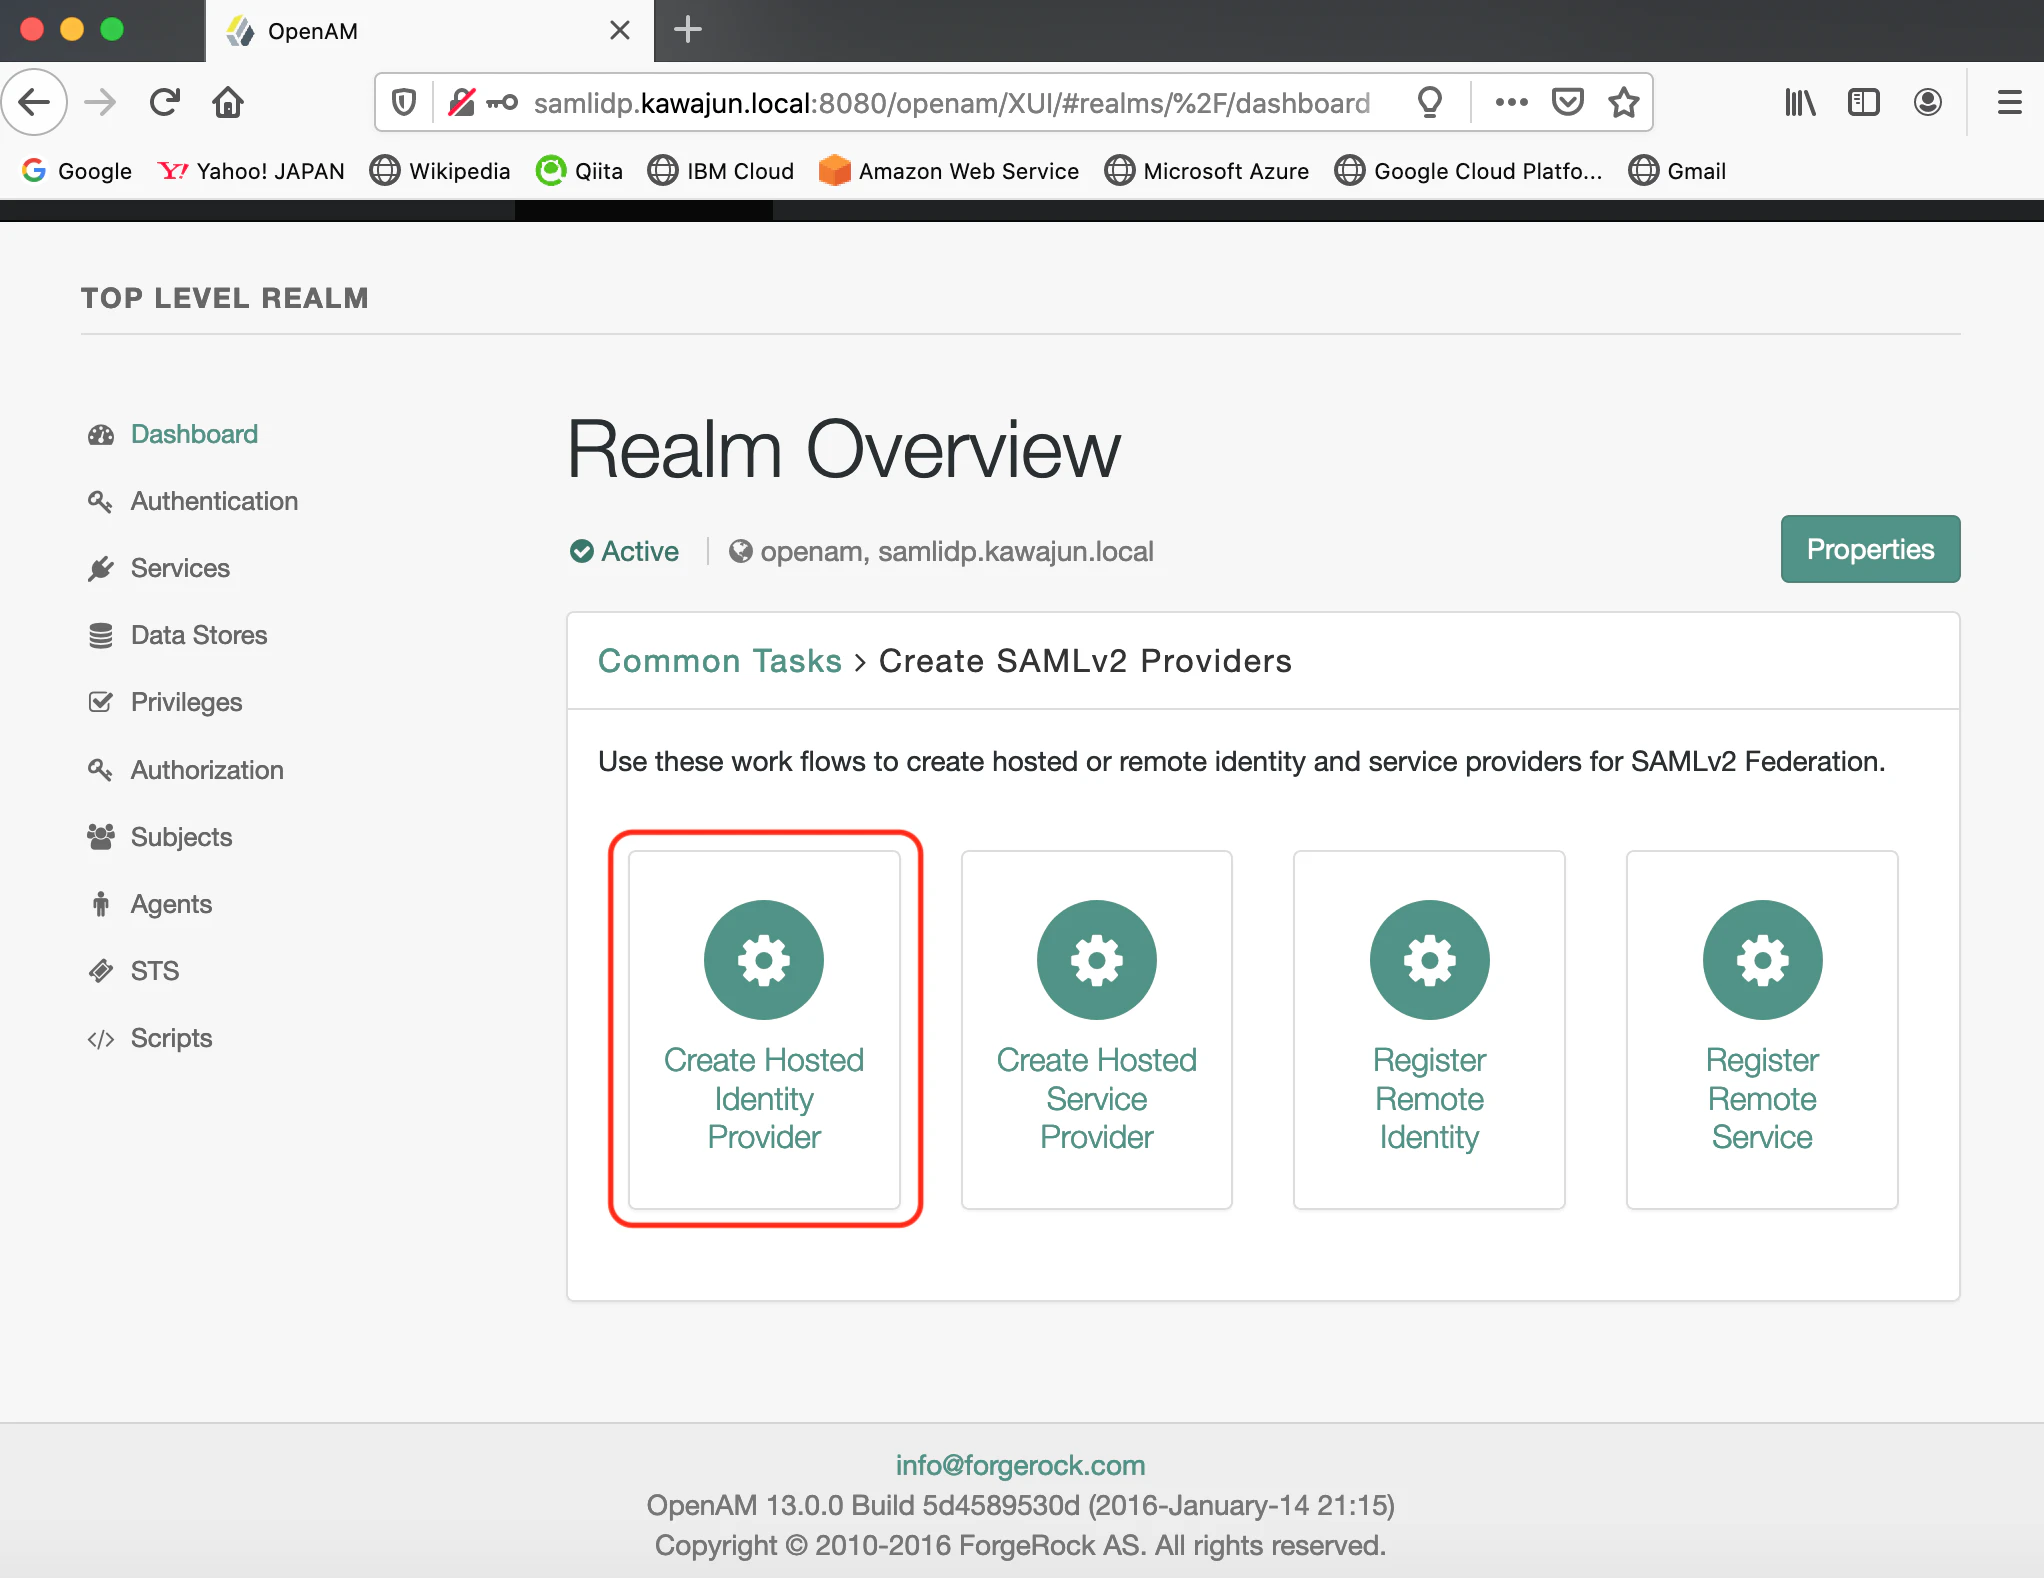2044x1578 pixels.
Task: Click the browser Back arrow button
Action: click(x=34, y=102)
